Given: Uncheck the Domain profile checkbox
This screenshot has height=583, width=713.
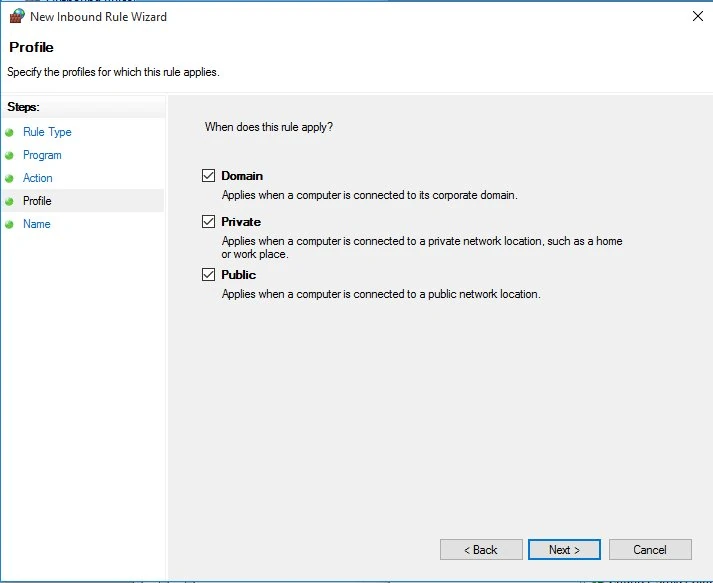Looking at the screenshot, I should point(208,176).
